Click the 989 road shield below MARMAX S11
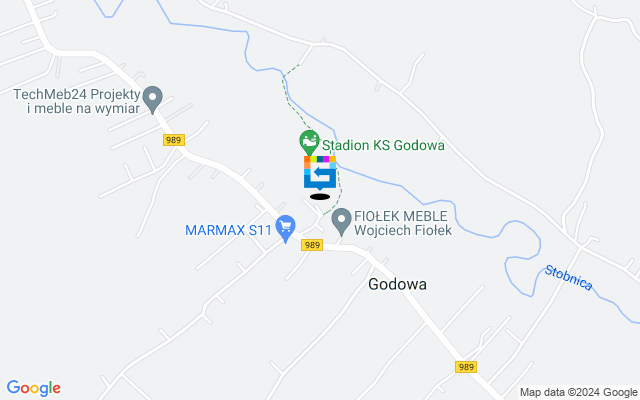Viewport: 640px width, 400px height. pyautogui.click(x=312, y=245)
